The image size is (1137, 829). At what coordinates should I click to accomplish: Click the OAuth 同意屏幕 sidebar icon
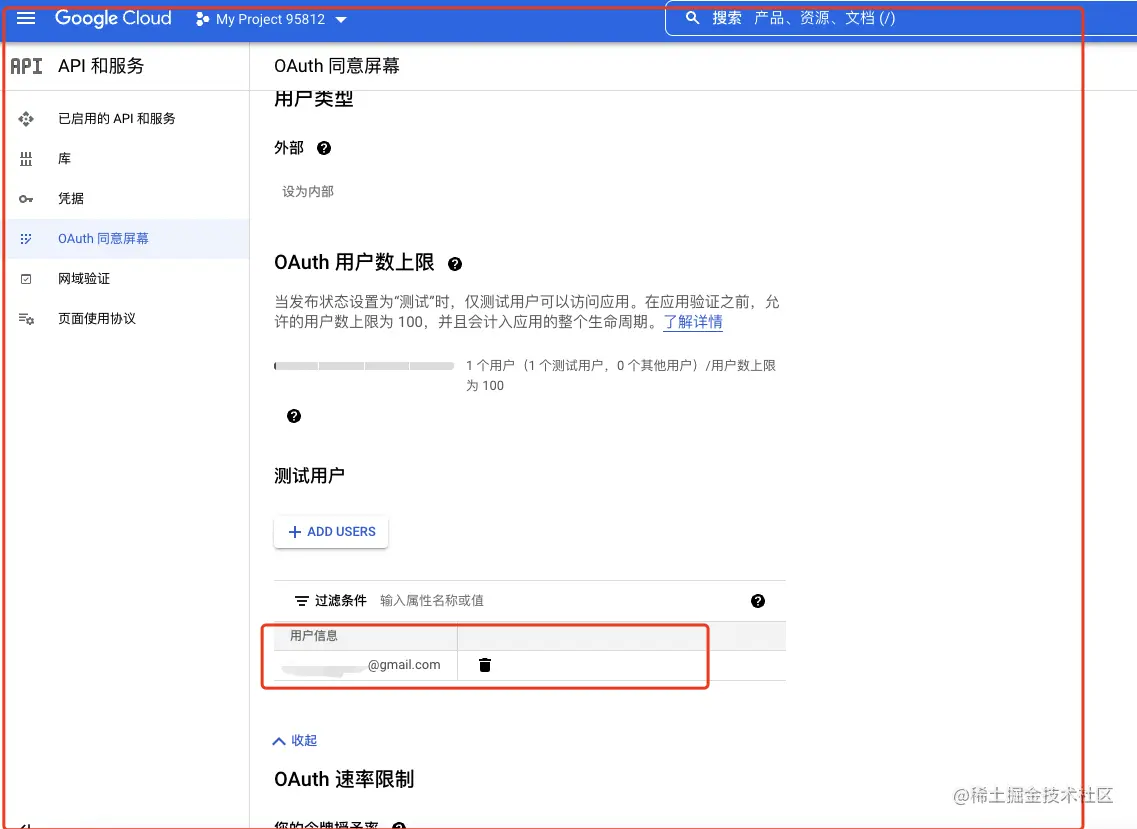(x=26, y=239)
